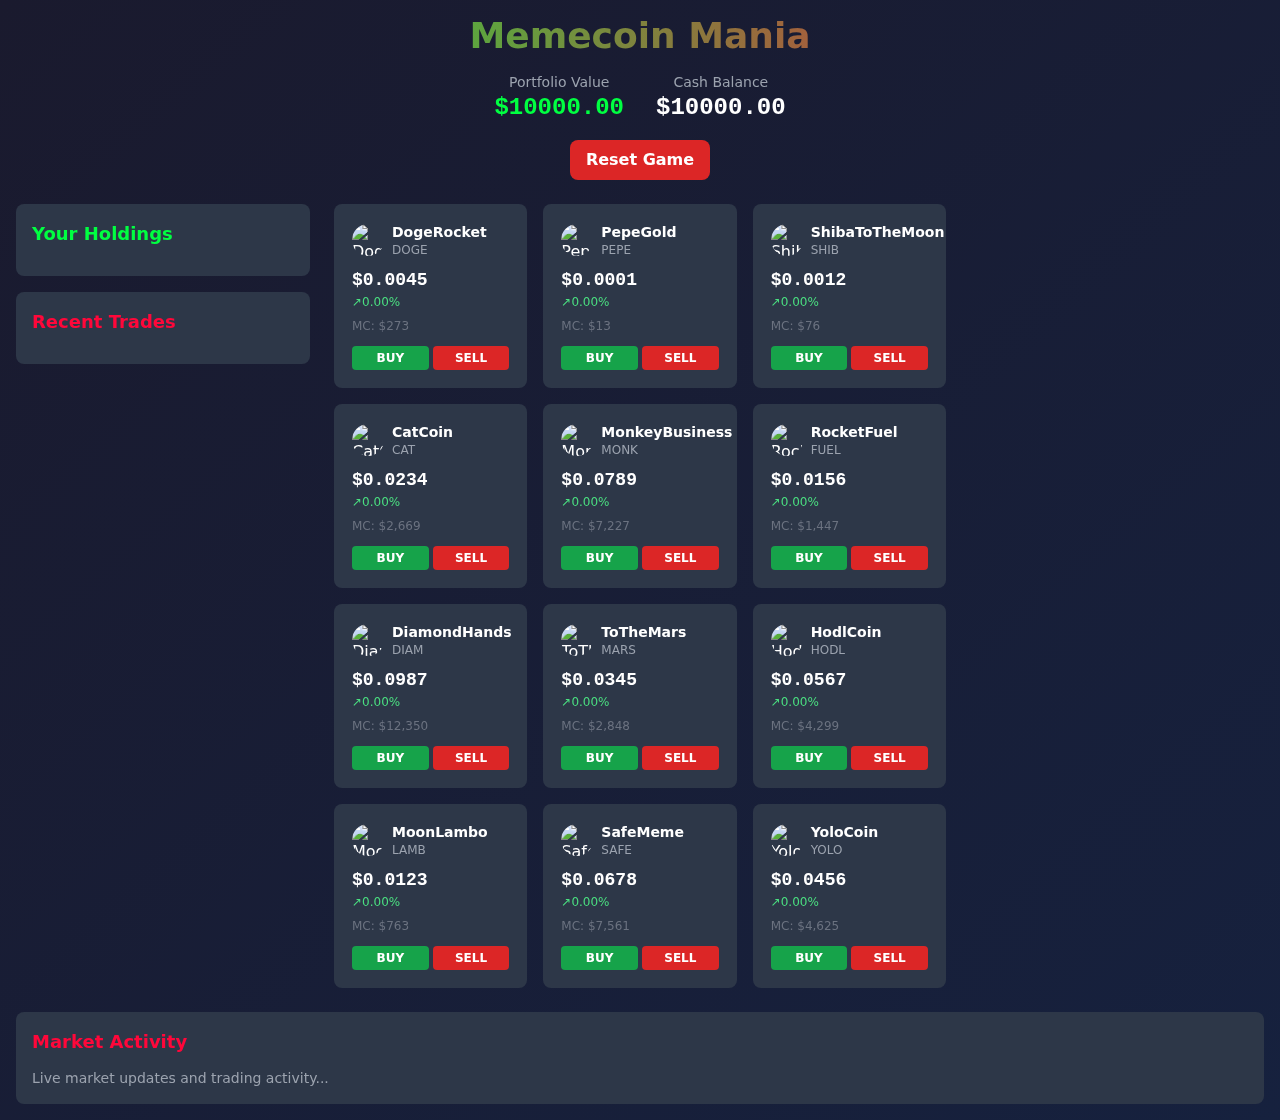Buy CatCoin with the BUY button
Screen dimensions: 1280x1120
[x=390, y=557]
